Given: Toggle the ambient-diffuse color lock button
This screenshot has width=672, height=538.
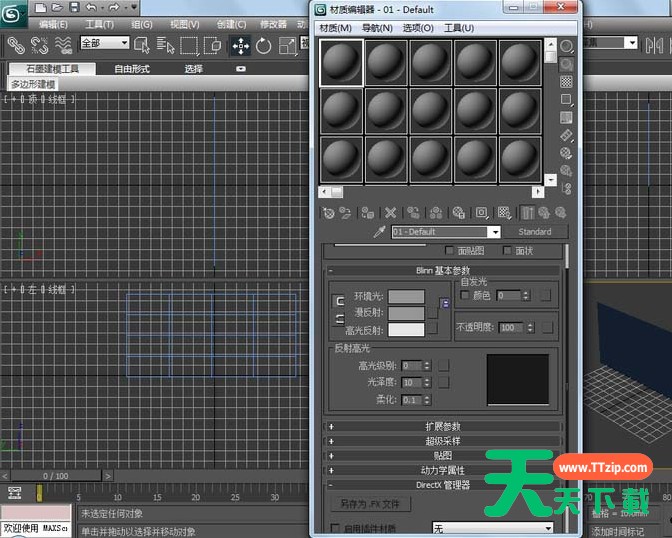Looking at the screenshot, I should (x=339, y=301).
